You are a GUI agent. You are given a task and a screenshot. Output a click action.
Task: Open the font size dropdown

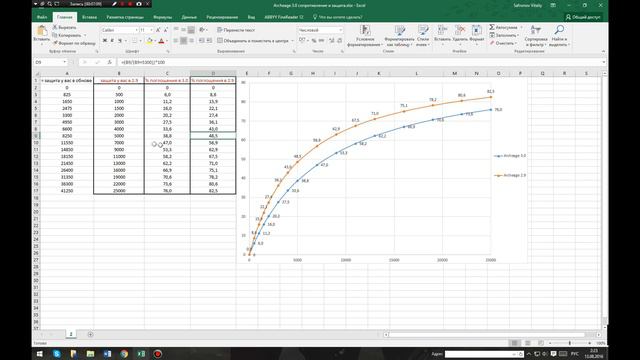coord(151,30)
